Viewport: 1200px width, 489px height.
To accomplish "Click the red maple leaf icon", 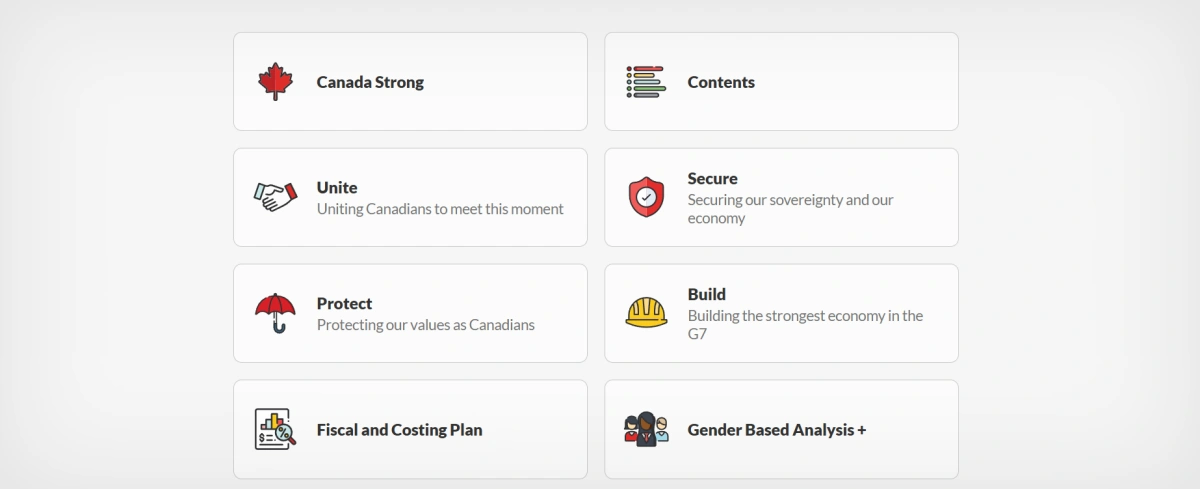I will click(x=275, y=82).
